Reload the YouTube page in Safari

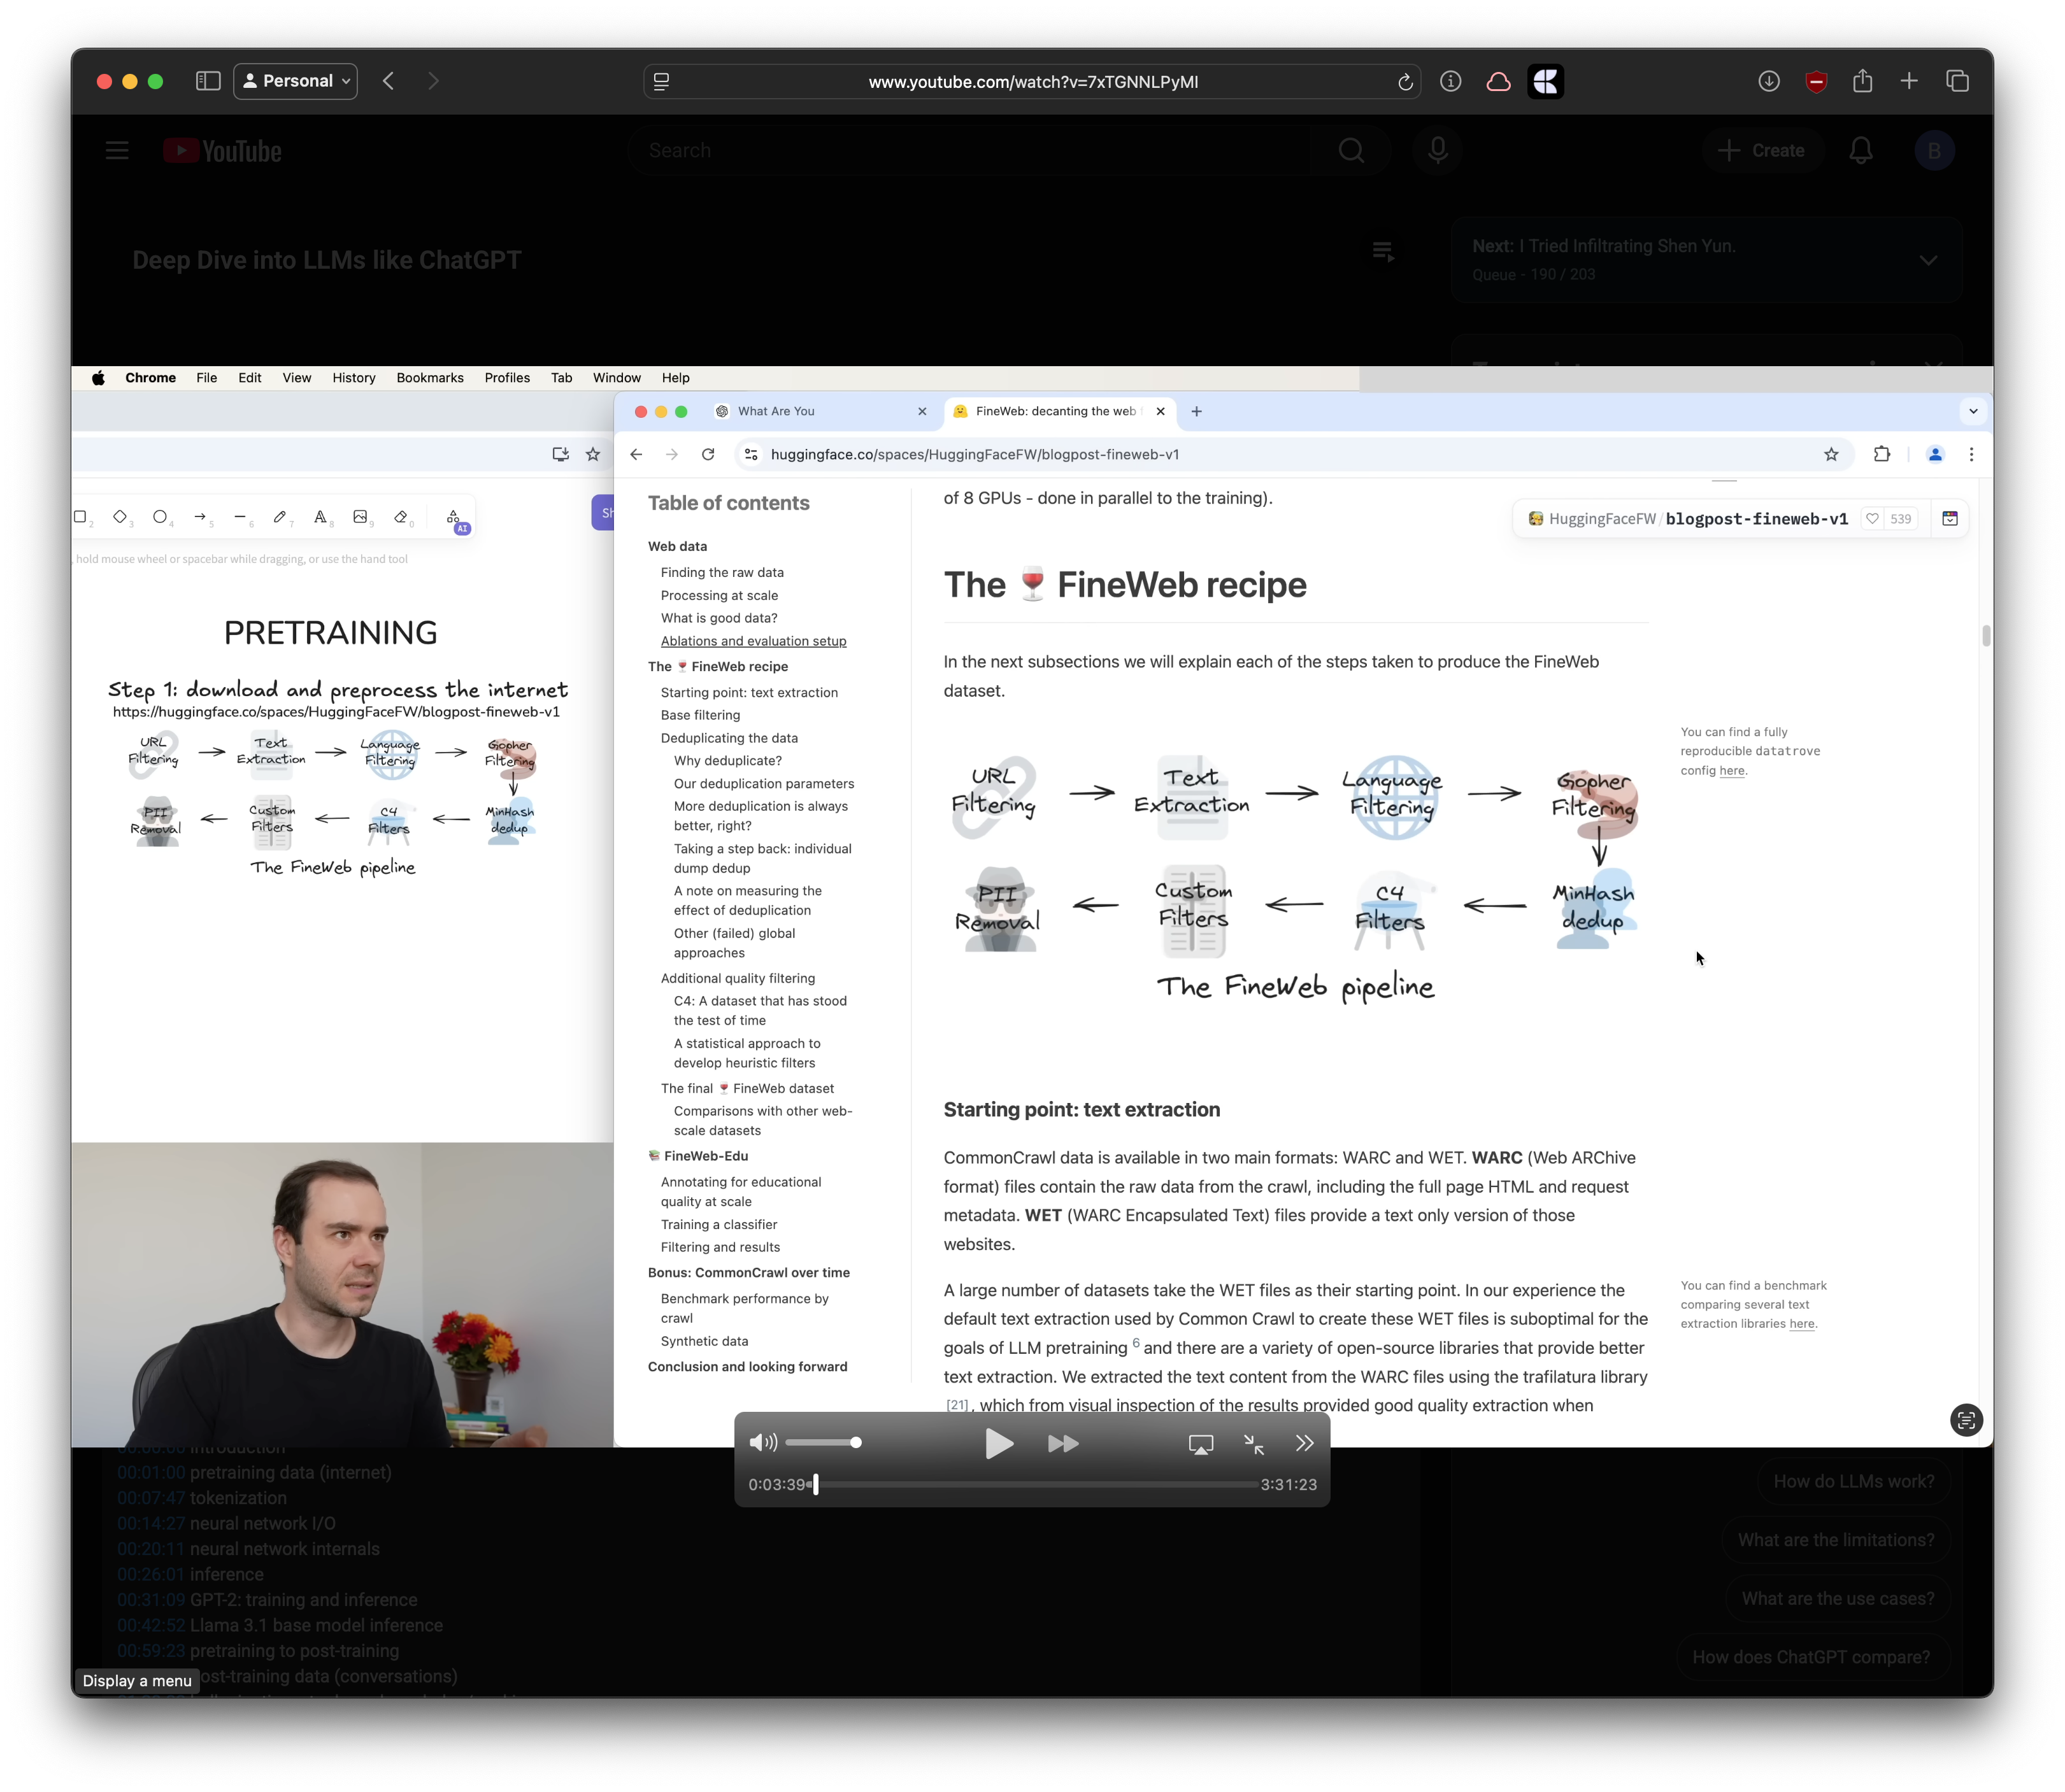(1404, 82)
